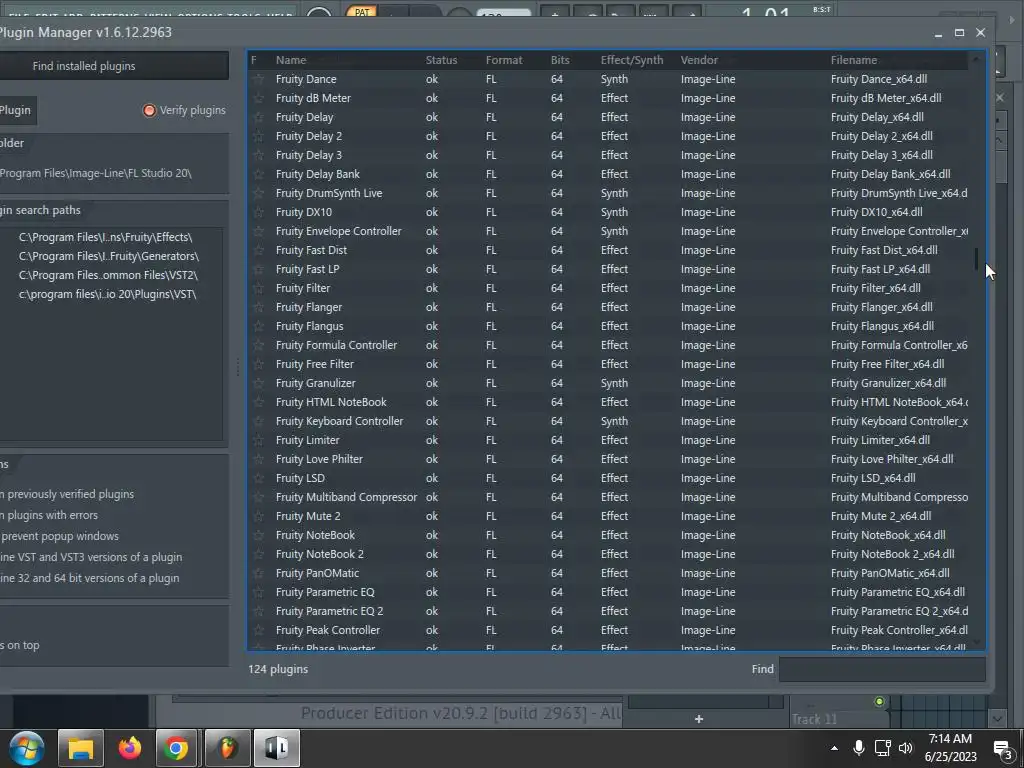This screenshot has width=1024, height=768.
Task: Select the Common Files\VST2 search path
Action: point(108,275)
